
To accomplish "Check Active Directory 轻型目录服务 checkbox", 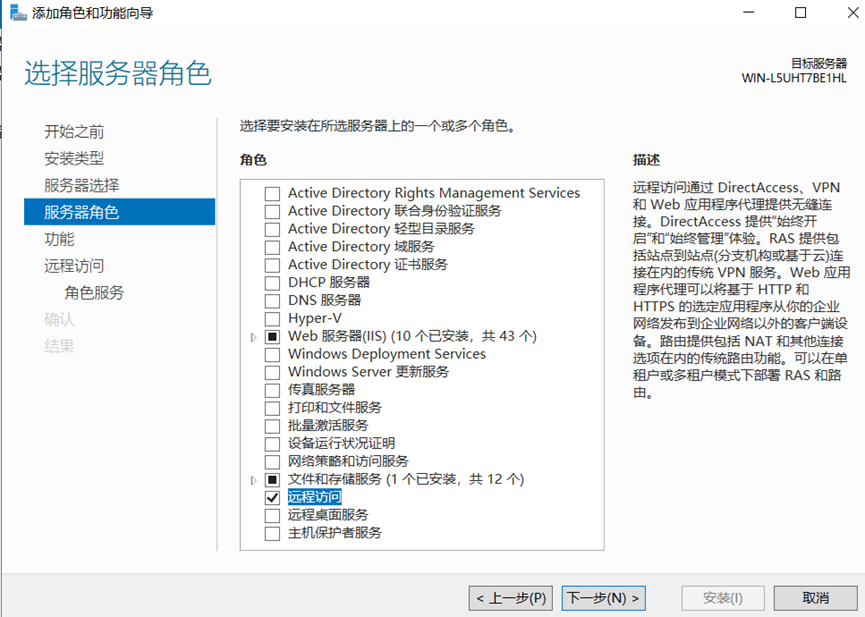I will [x=272, y=230].
